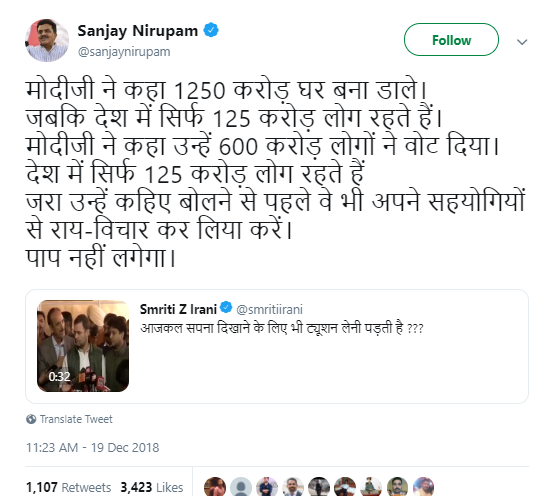This screenshot has height=496, width=545.
Task: Click the globe icon beside Translate Tweet
Action: click(31, 419)
